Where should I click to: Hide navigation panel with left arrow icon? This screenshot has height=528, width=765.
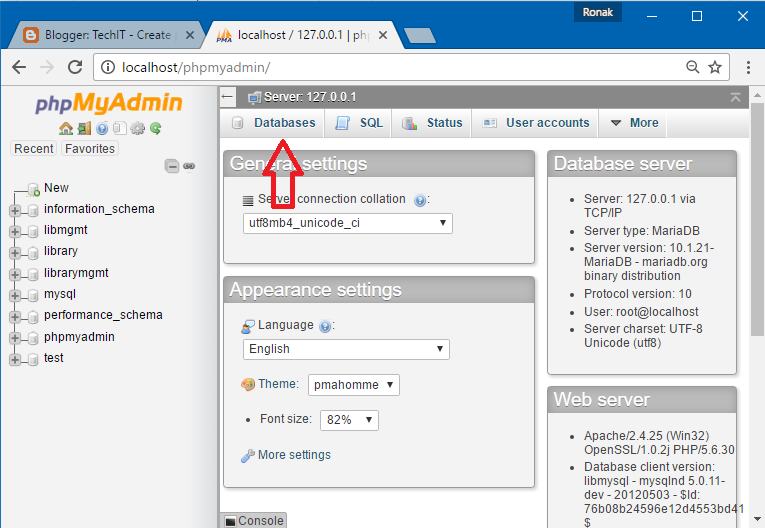[227, 97]
